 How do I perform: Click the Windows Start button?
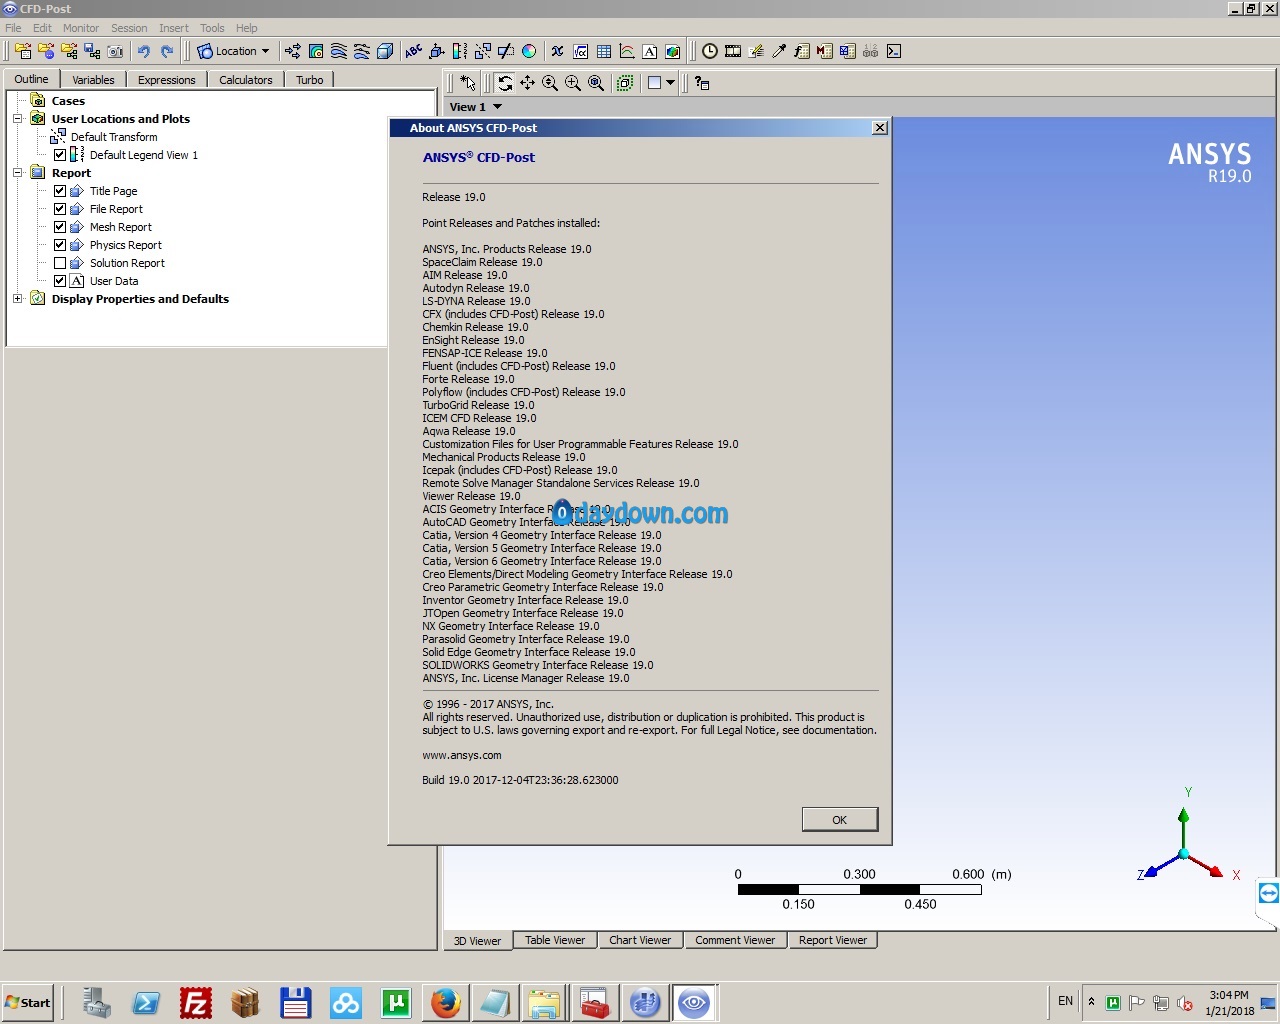(28, 1002)
